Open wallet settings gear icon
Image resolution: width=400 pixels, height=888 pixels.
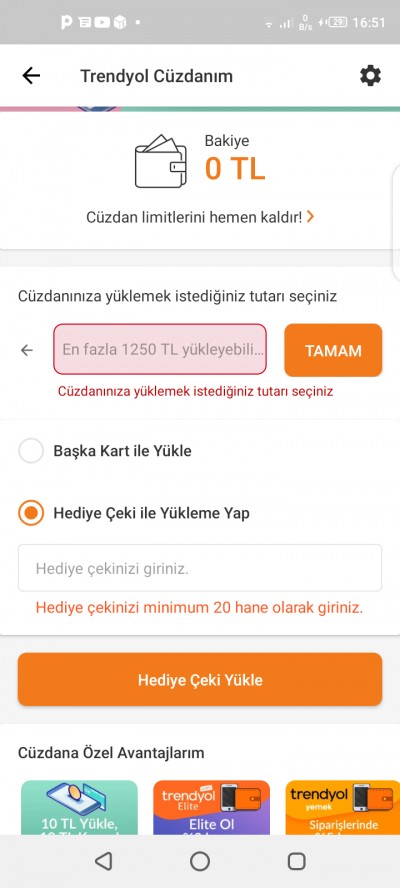click(x=371, y=75)
